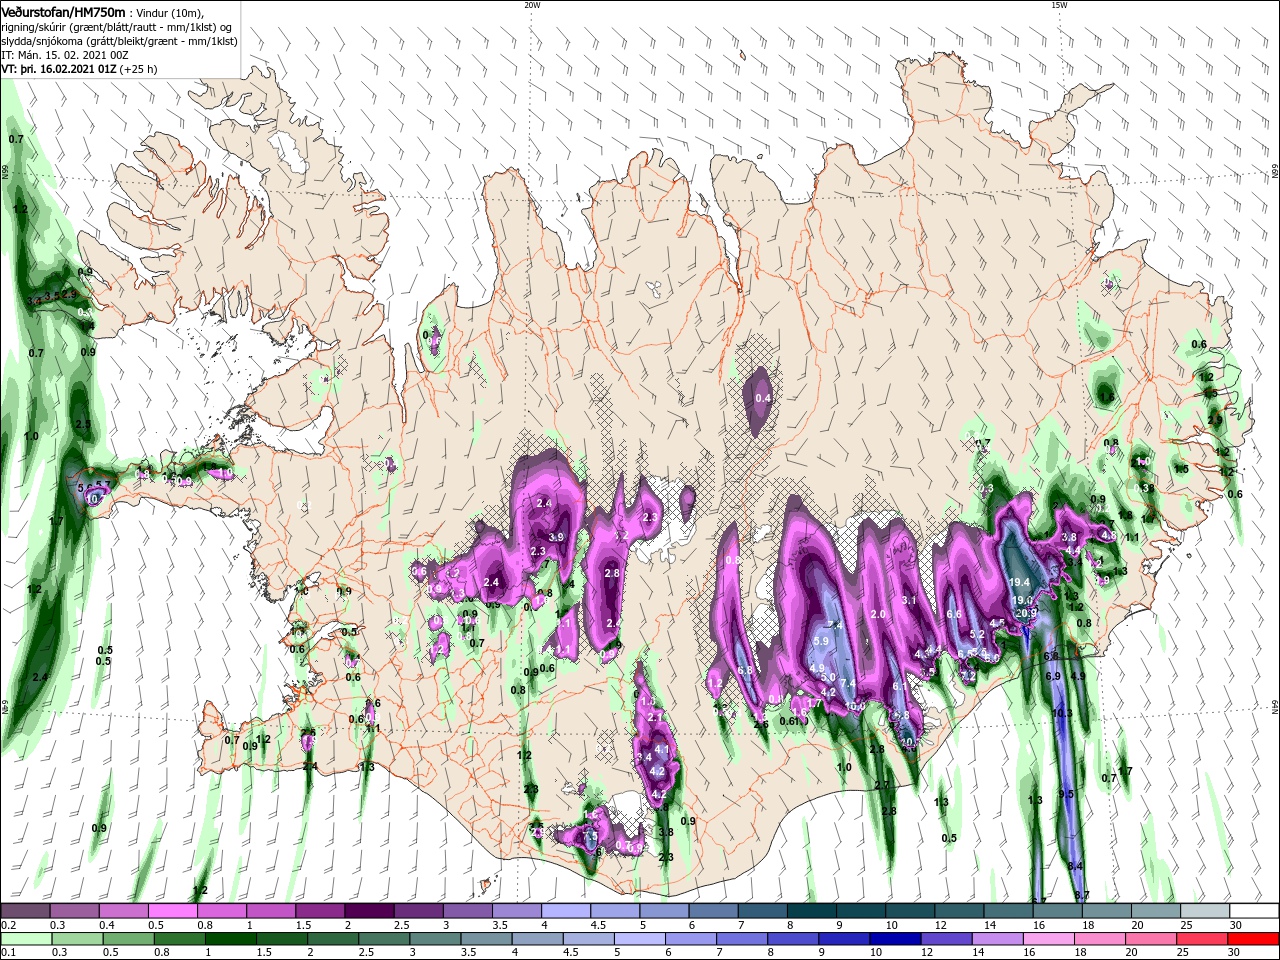Pick the darkest purple swatch between 2 and 2.5 on upper legend row
1280x960 pixels.
coord(368,911)
